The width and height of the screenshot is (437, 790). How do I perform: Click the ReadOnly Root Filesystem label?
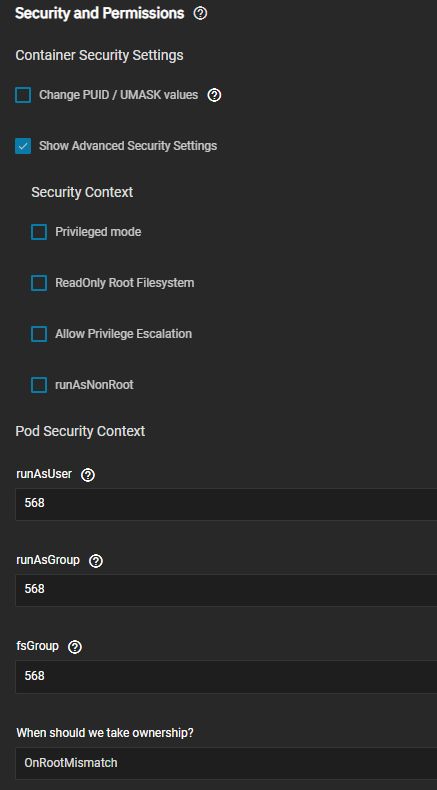click(x=124, y=283)
